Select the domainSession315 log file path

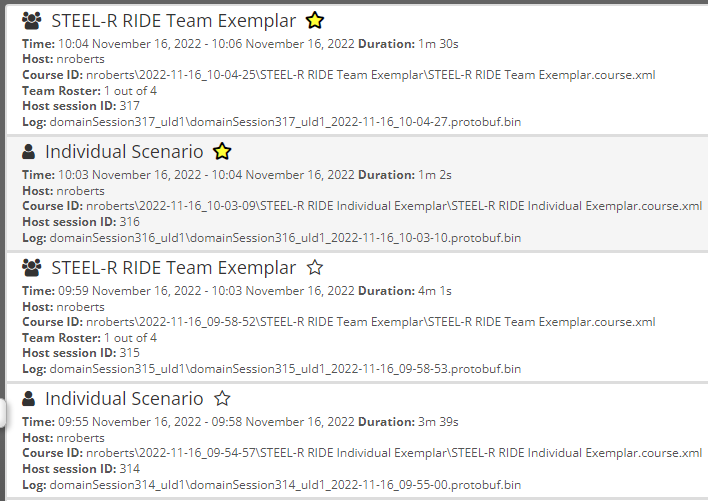pyautogui.click(x=285, y=369)
